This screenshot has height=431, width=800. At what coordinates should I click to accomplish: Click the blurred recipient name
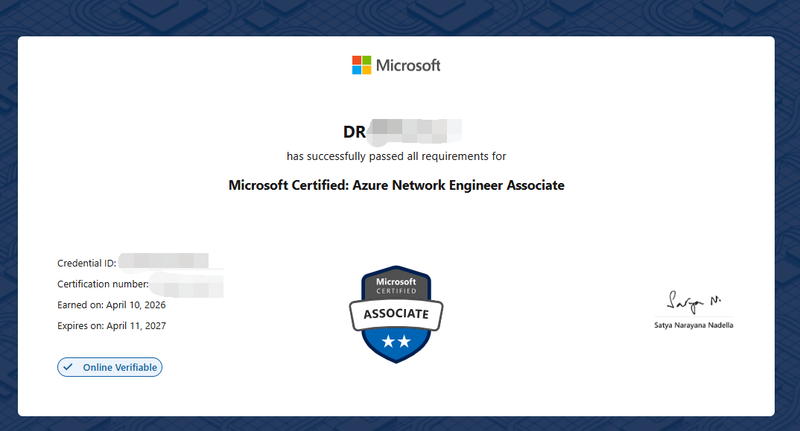[x=414, y=131]
